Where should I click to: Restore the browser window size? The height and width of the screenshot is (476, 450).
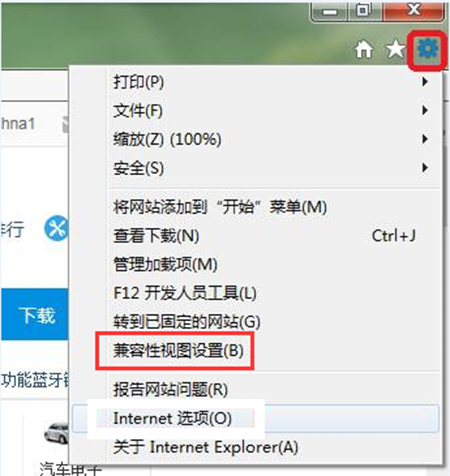click(x=363, y=11)
